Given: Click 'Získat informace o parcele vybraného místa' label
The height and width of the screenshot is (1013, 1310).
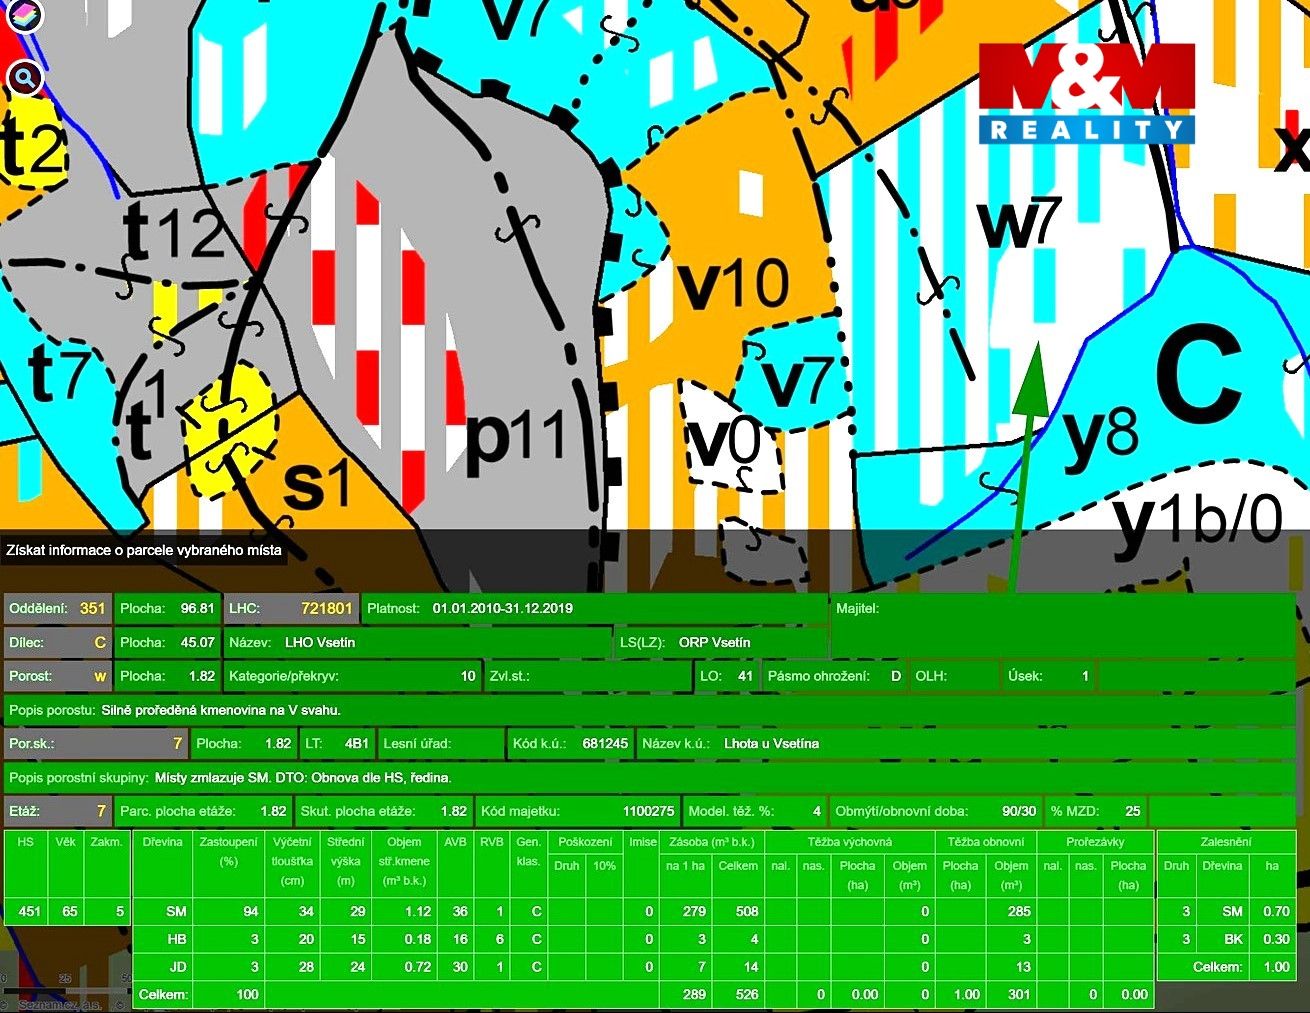Looking at the screenshot, I should (144, 550).
